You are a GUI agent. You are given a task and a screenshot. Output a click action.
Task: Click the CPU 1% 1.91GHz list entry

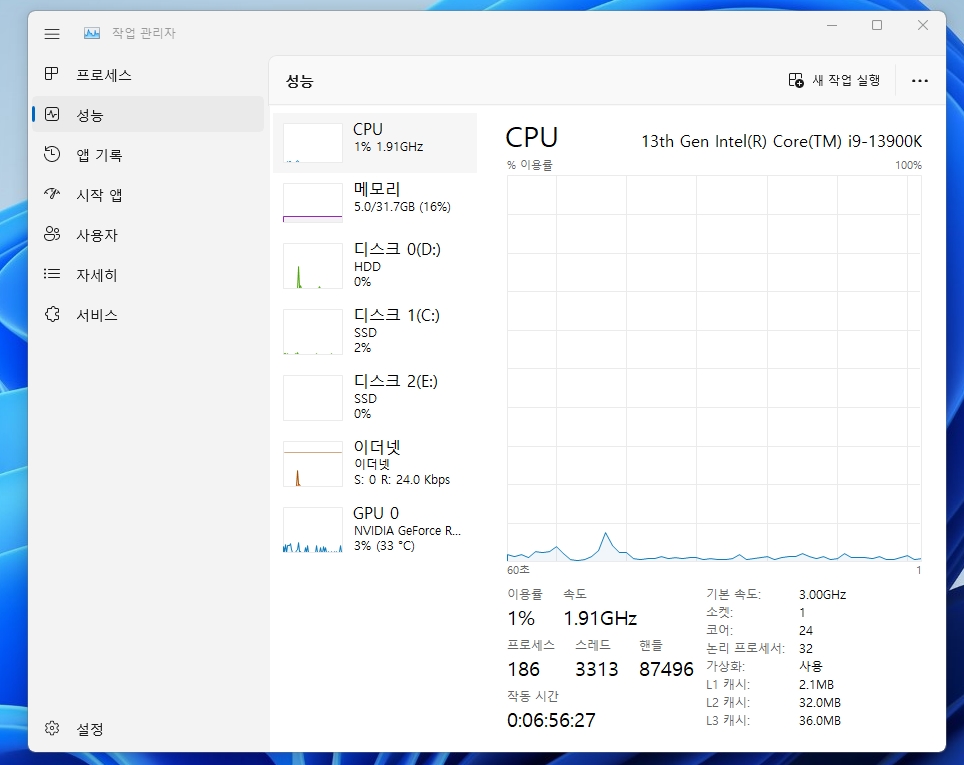(375, 143)
